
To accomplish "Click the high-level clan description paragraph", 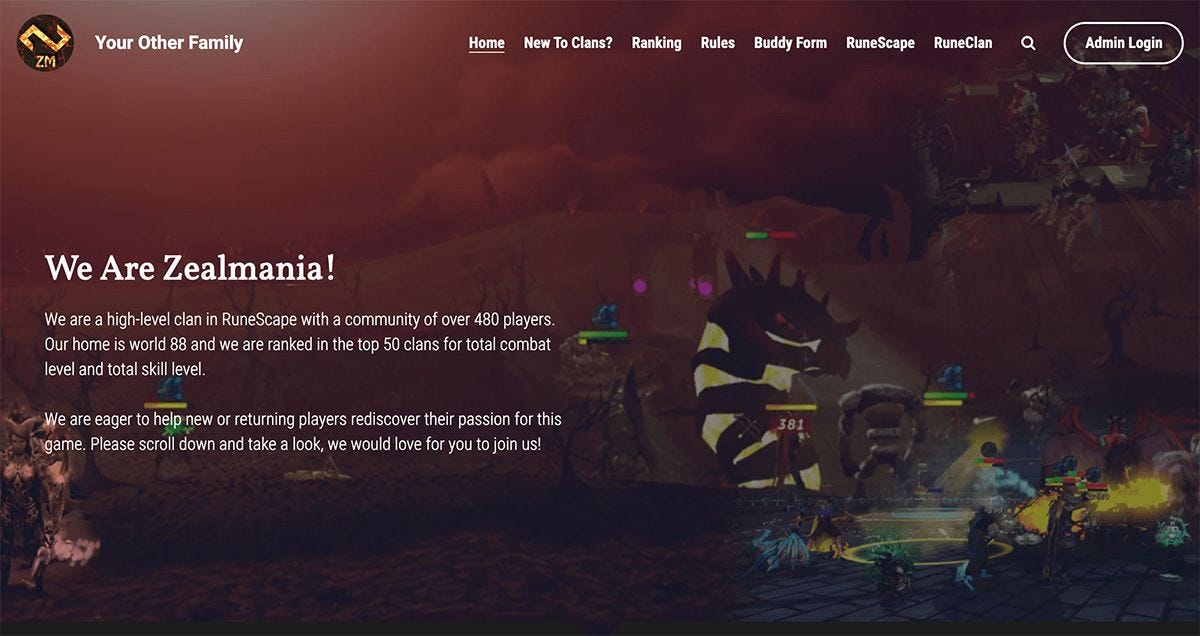I will click(x=300, y=344).
